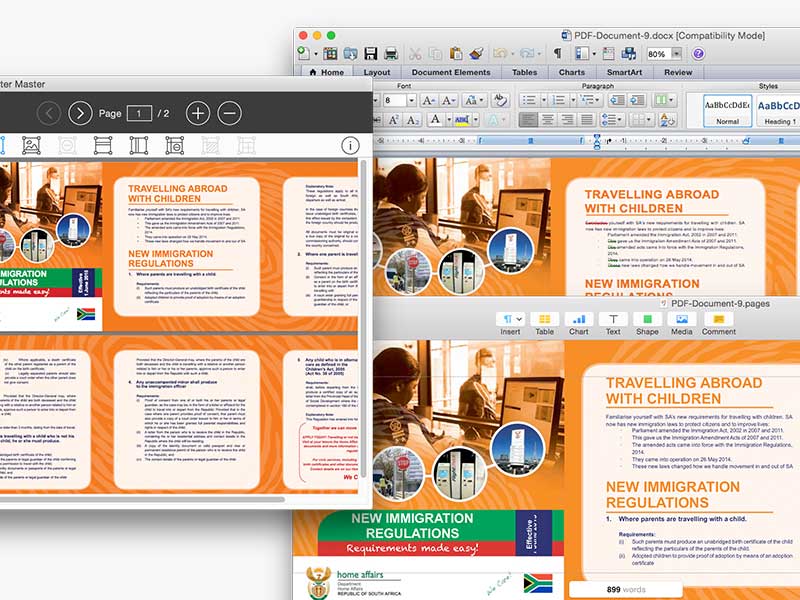Image resolution: width=800 pixels, height=600 pixels.
Task: Click the Open file icon in Word
Action: click(x=351, y=53)
